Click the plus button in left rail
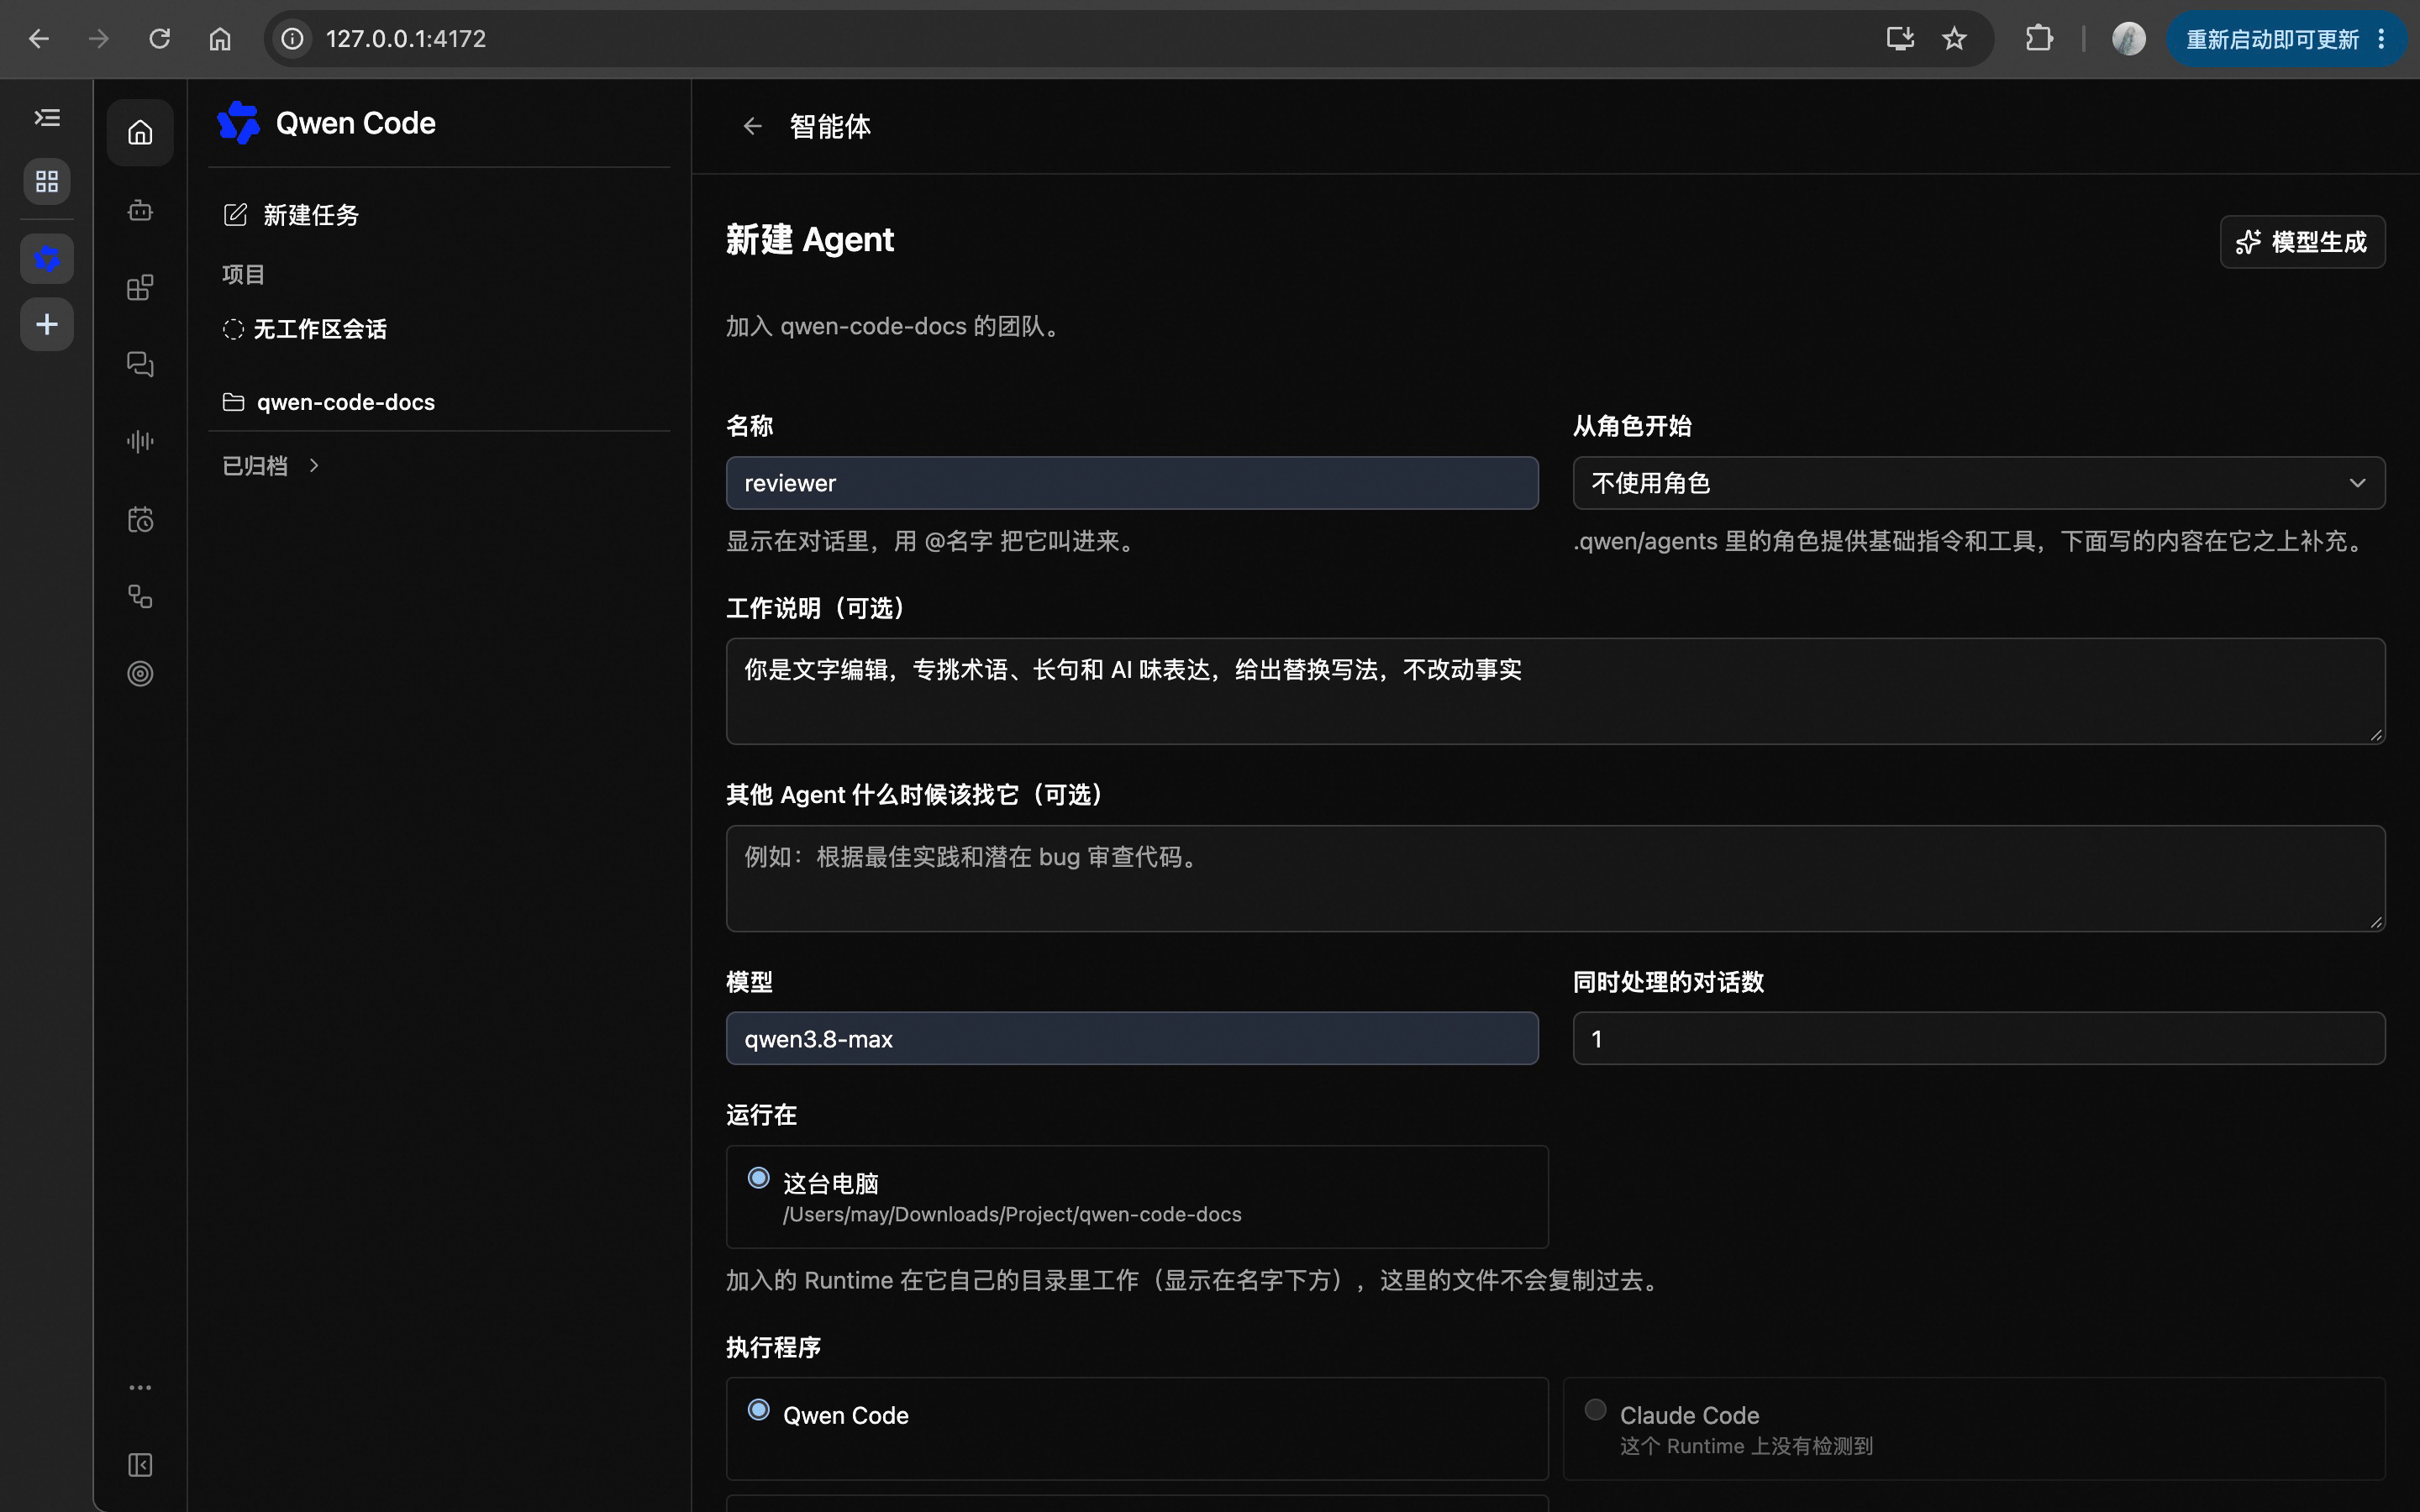Viewport: 2420px width, 1512px height. click(x=47, y=324)
